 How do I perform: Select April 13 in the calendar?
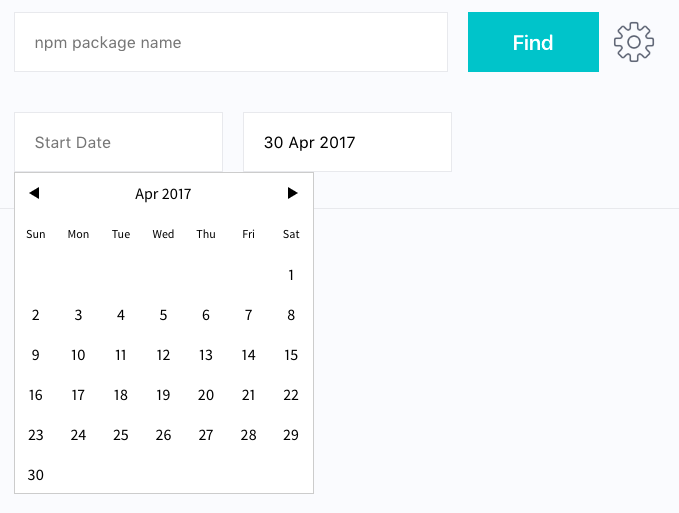pos(206,355)
